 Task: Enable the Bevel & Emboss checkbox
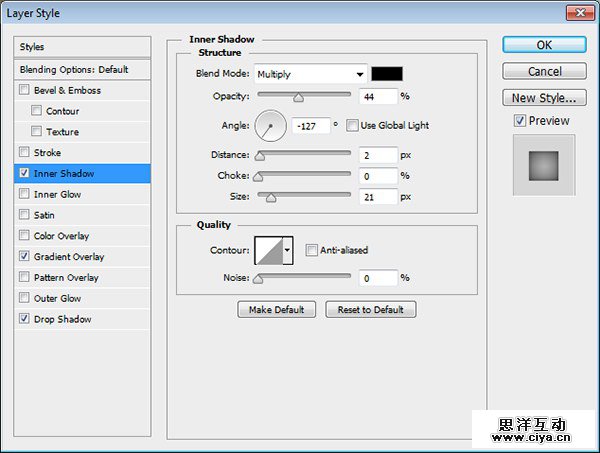coord(24,90)
